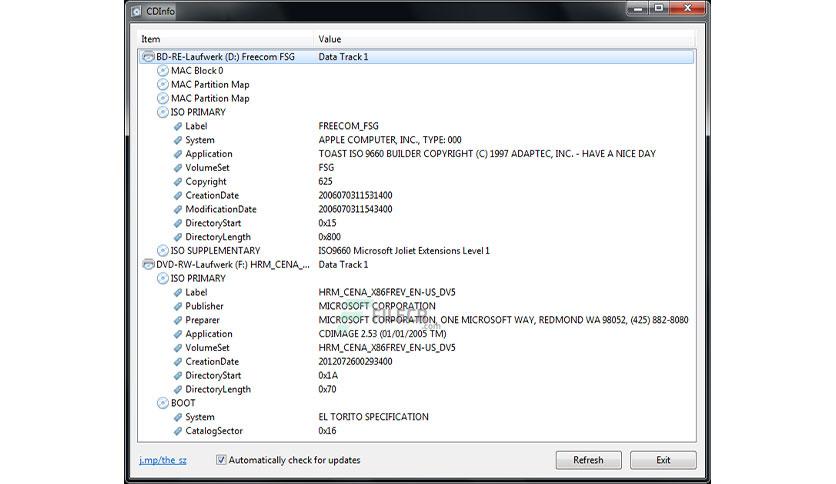The height and width of the screenshot is (484, 836).
Task: Click the tag icon beside Label FREECOM_FSG
Action: point(178,126)
